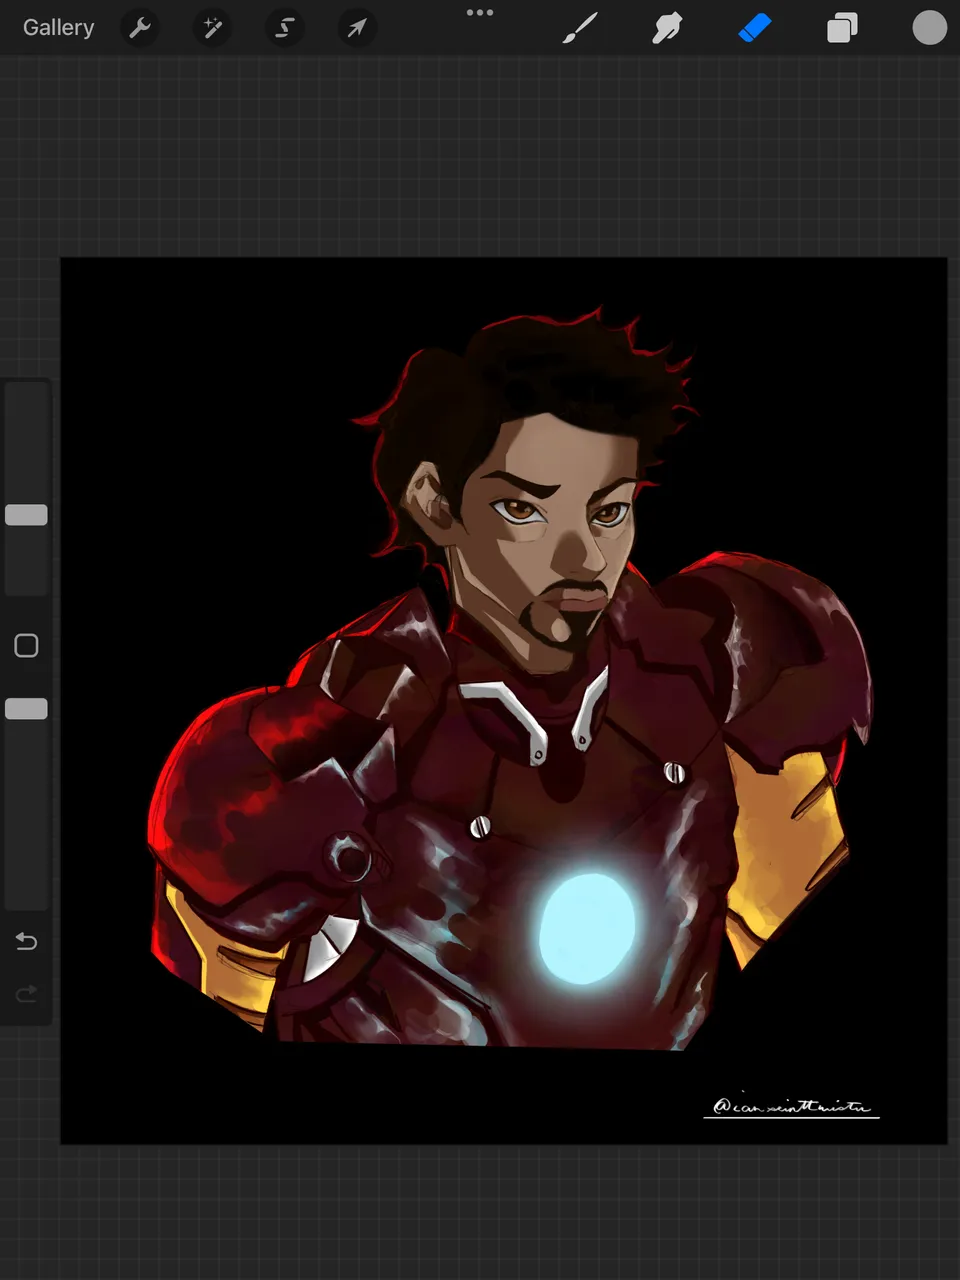Image resolution: width=960 pixels, height=1280 pixels.
Task: Open the Actions wrench menu
Action: pos(140,28)
